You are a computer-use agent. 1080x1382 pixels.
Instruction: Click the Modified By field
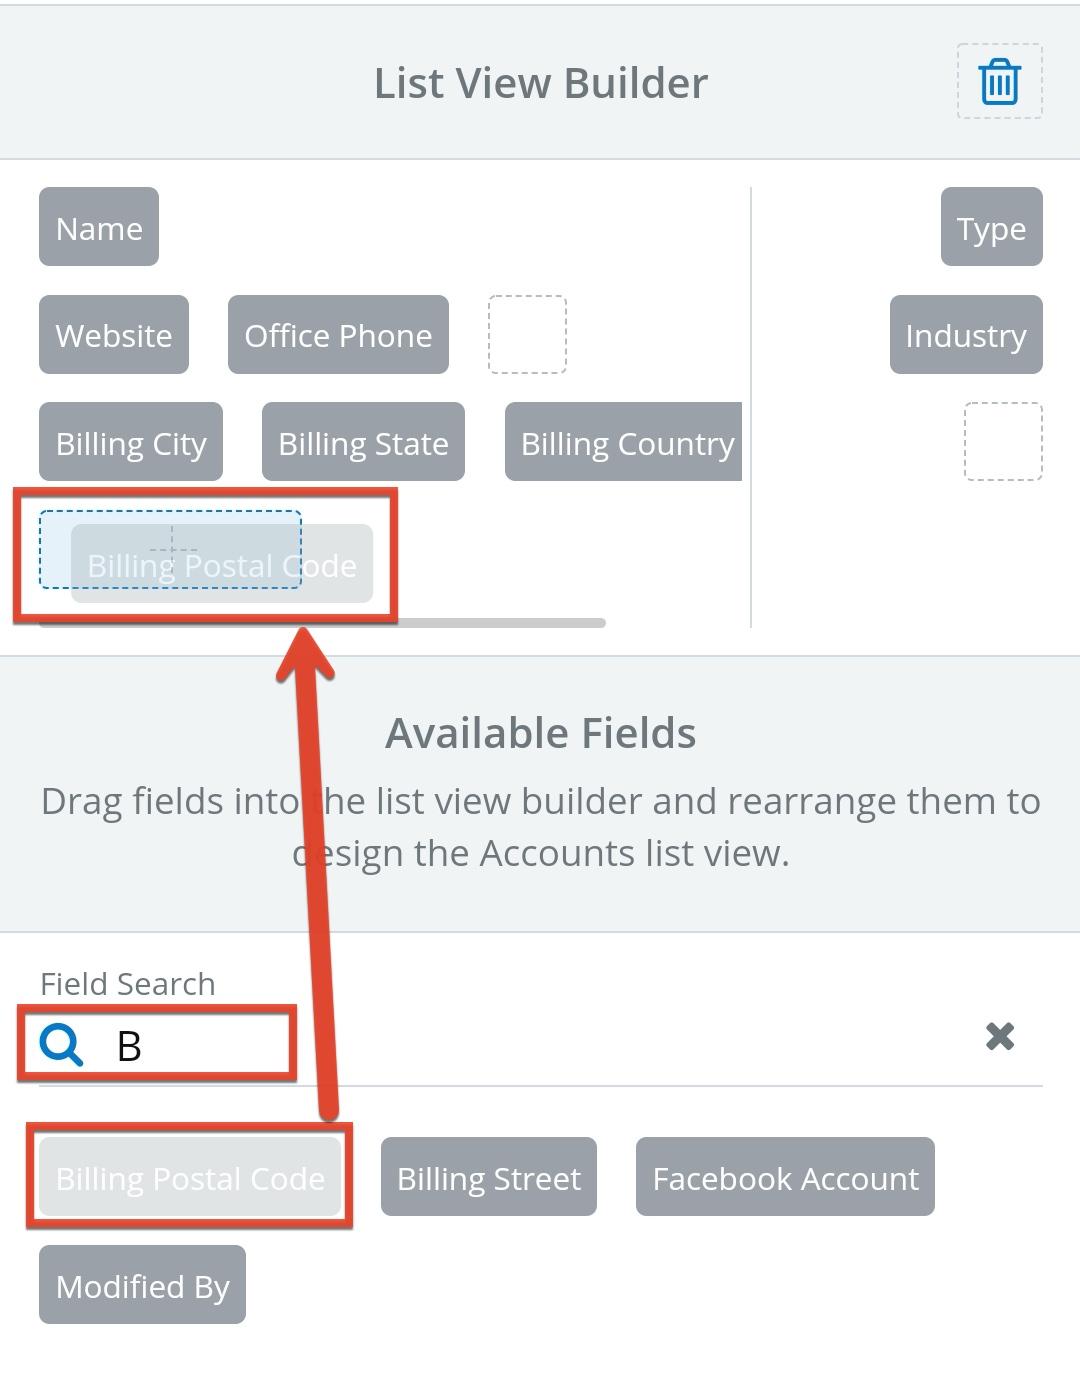tap(142, 1285)
